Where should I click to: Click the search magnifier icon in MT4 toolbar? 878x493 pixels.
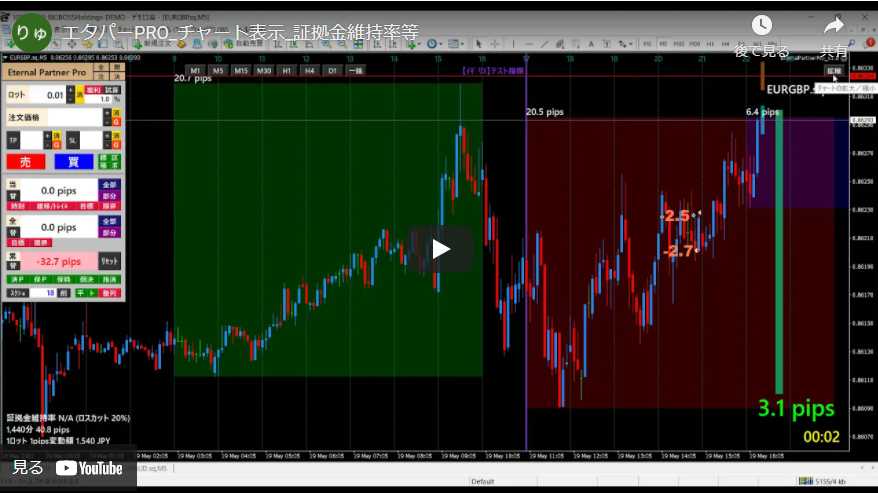point(851,43)
